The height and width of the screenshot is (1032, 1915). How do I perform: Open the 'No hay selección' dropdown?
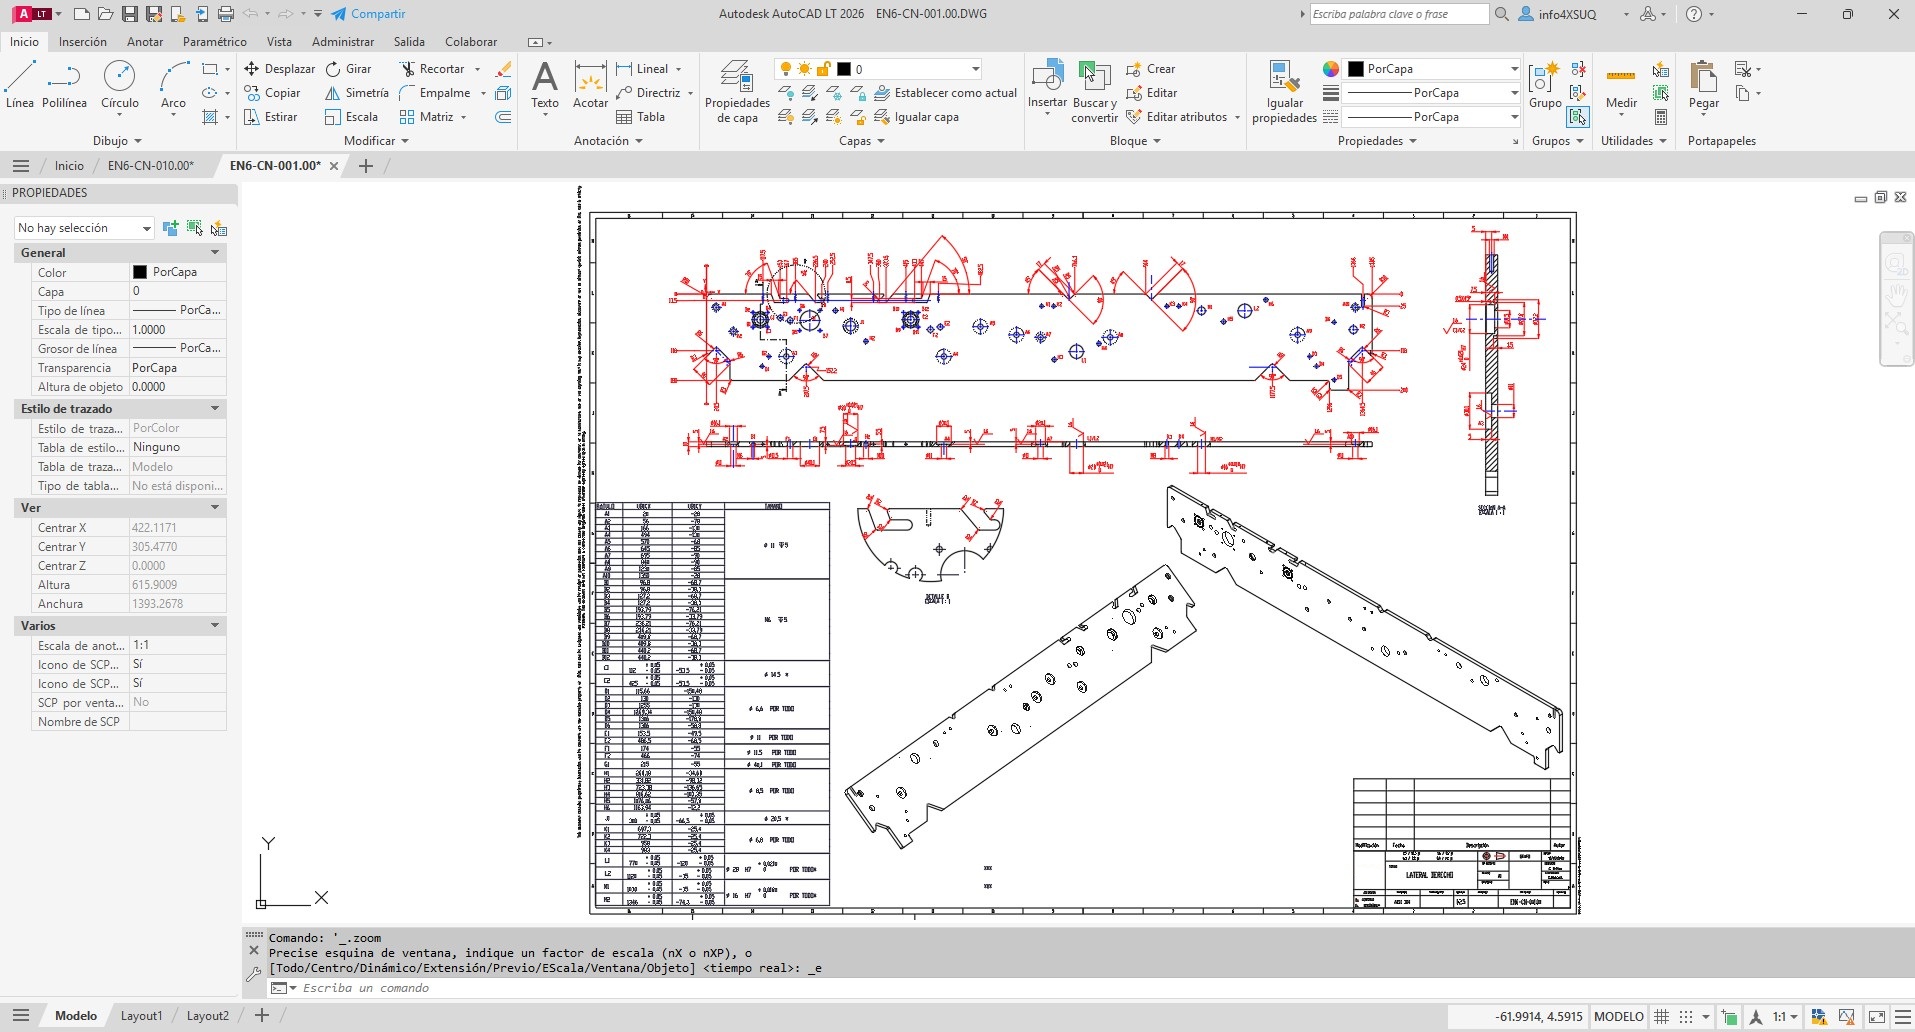point(84,228)
